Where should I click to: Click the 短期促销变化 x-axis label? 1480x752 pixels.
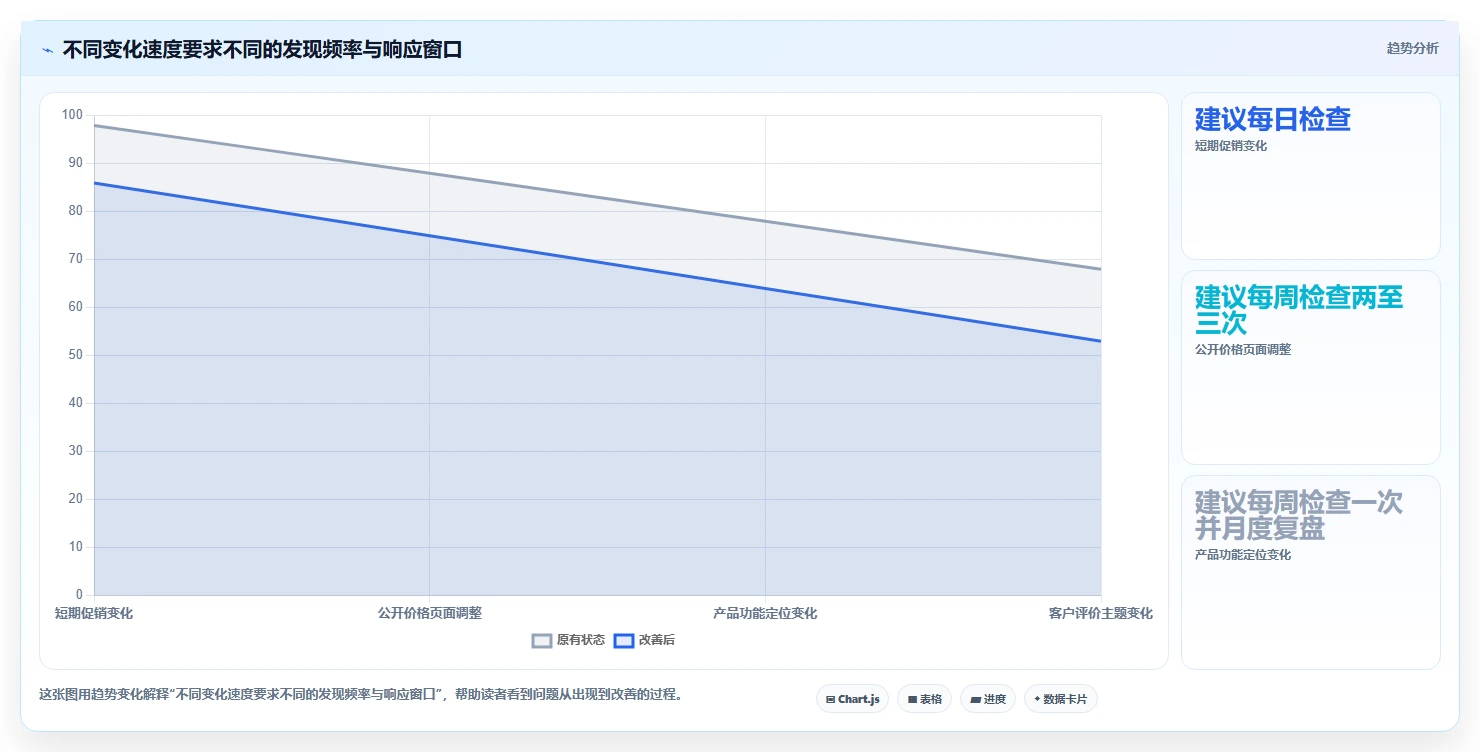tap(94, 614)
